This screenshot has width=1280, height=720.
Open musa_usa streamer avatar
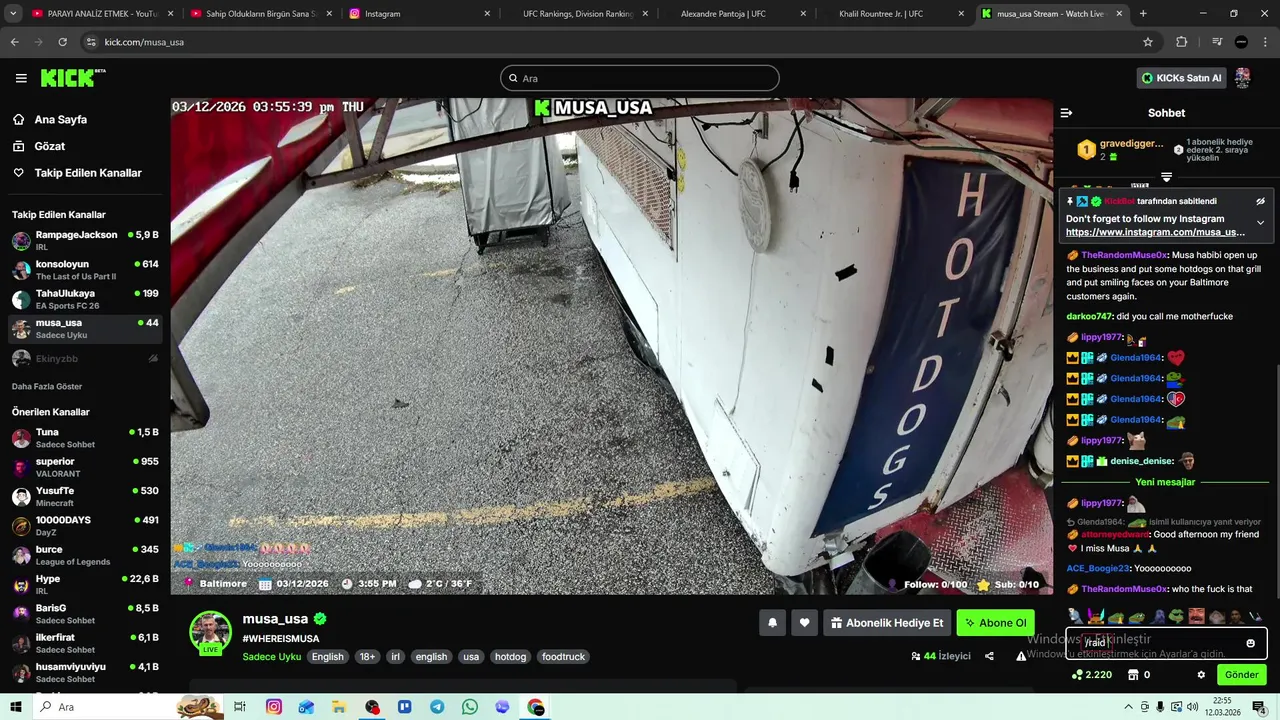point(210,632)
